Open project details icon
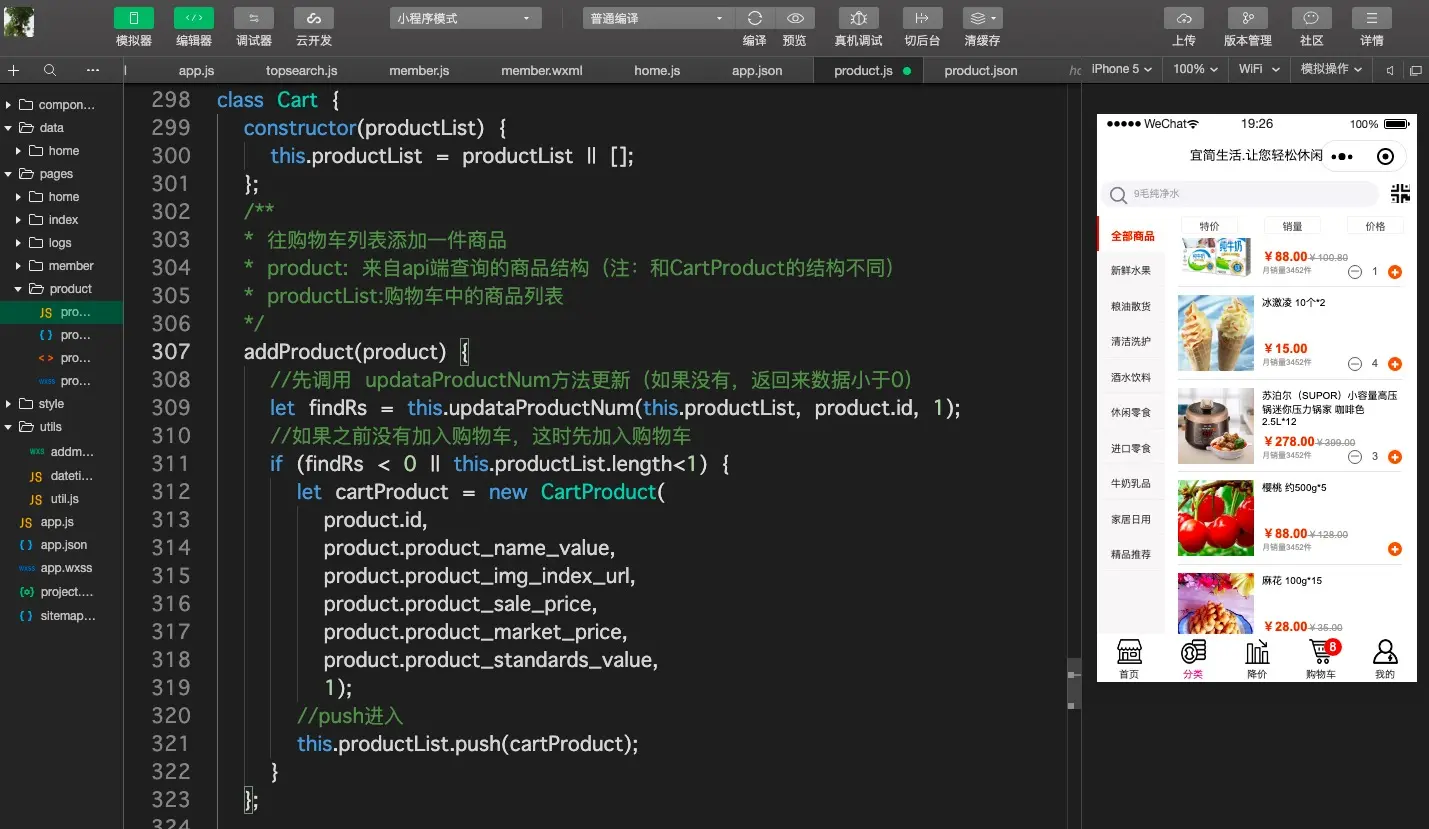The height and width of the screenshot is (829, 1429). (1372, 18)
